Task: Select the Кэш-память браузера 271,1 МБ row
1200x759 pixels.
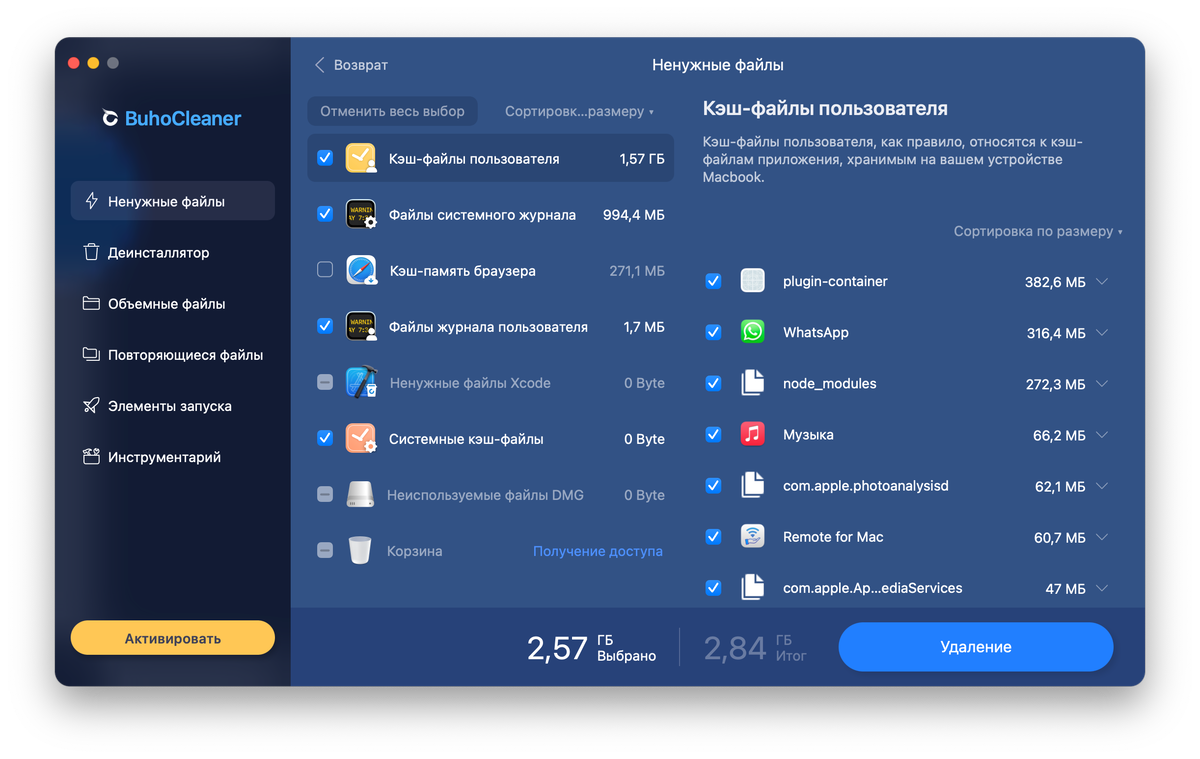Action: click(x=490, y=271)
